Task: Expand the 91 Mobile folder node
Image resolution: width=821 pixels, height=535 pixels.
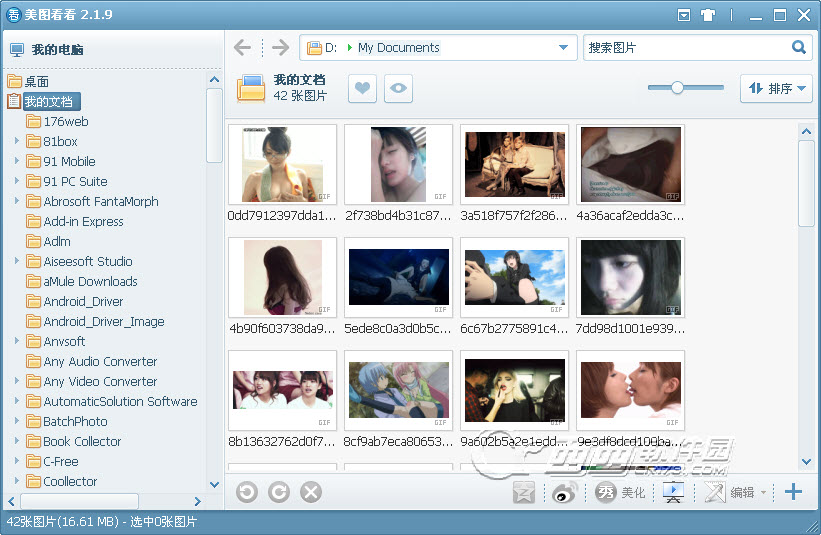Action: [x=17, y=161]
